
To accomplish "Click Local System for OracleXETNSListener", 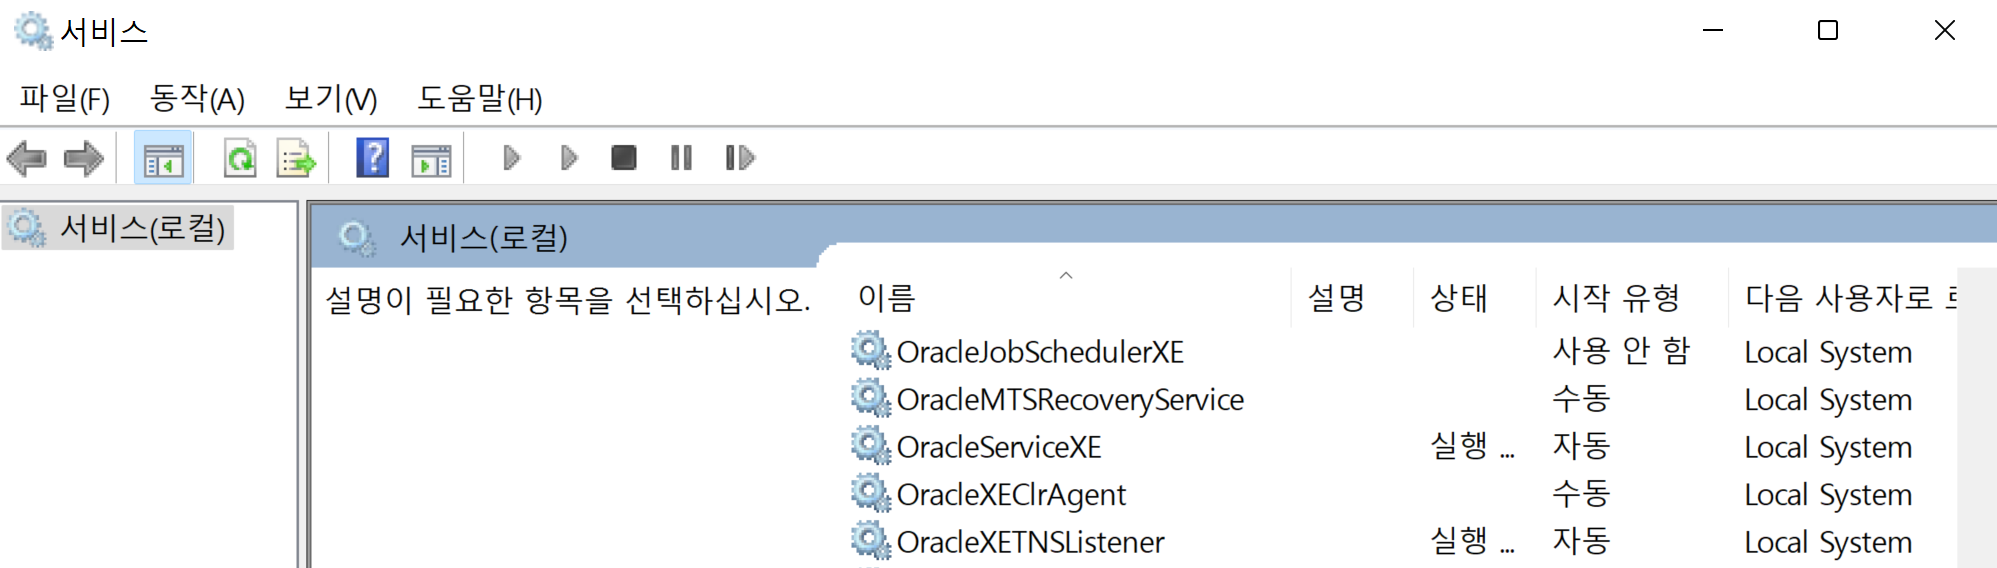I will click(x=1828, y=542).
